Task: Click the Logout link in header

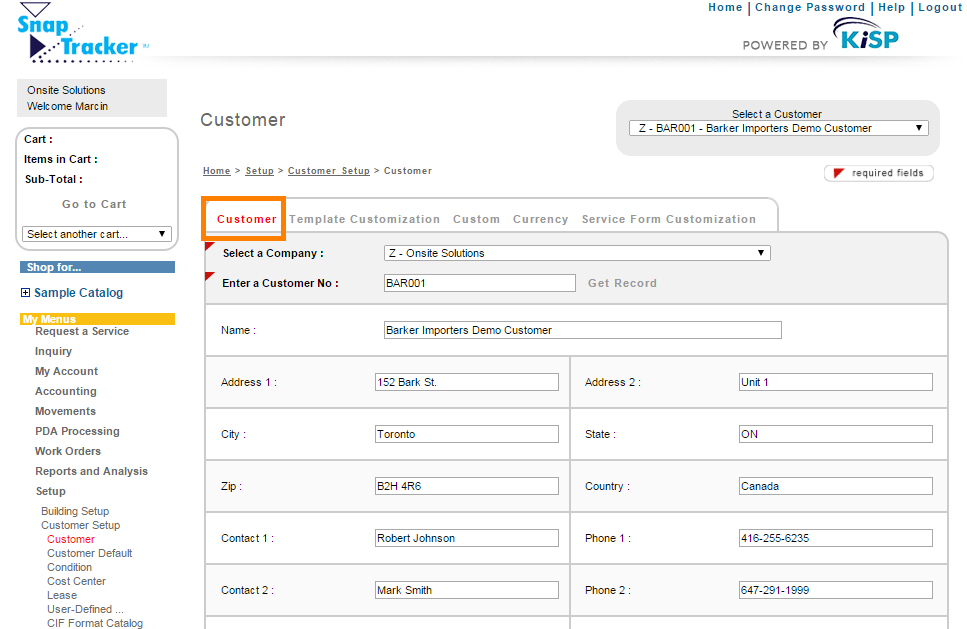Action: pos(940,8)
